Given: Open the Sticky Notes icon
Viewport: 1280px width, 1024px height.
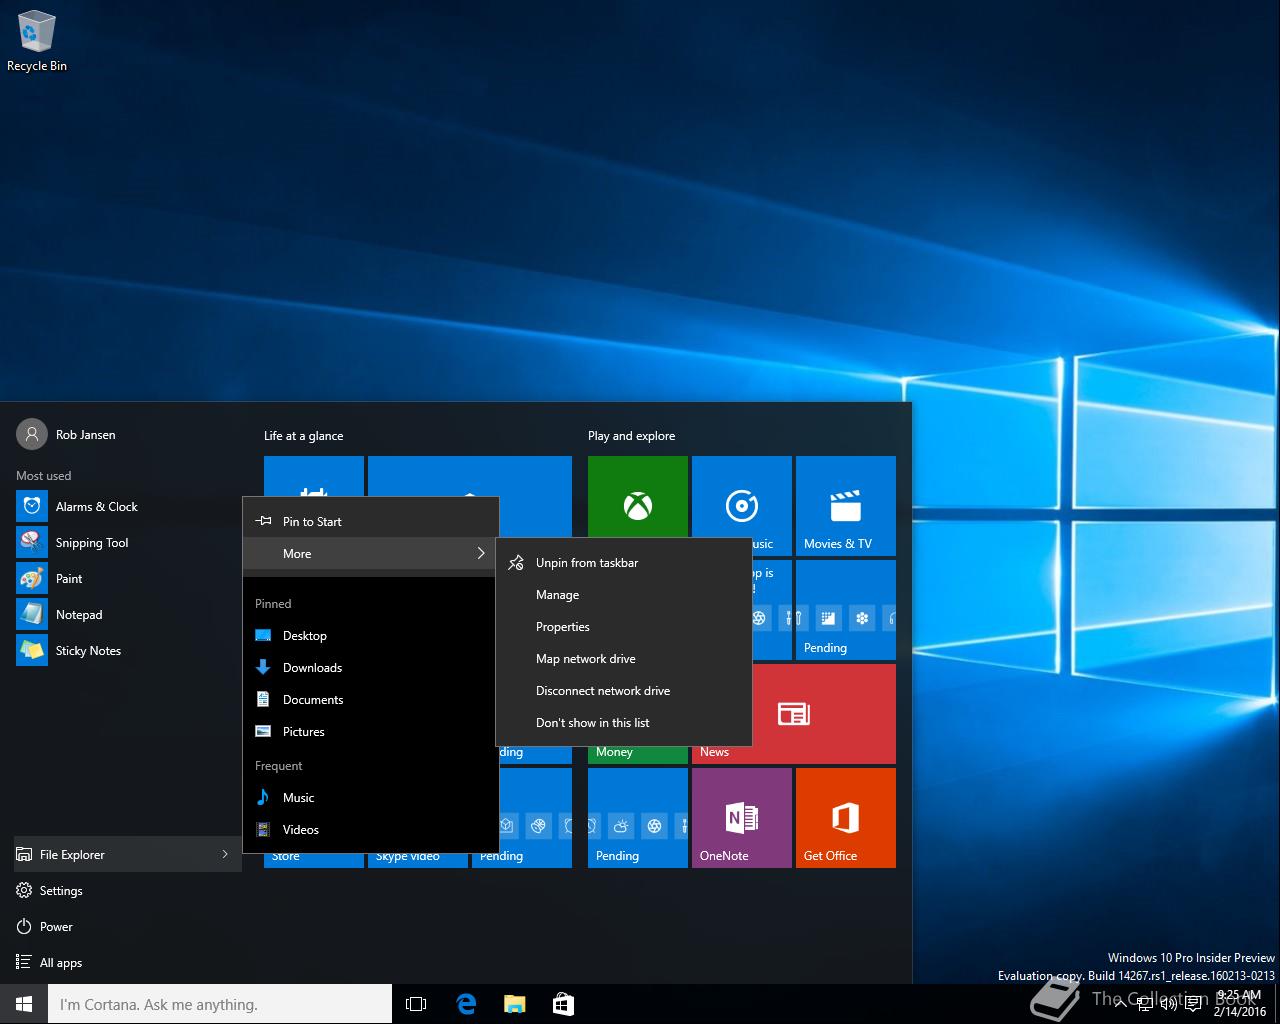Looking at the screenshot, I should 32,650.
